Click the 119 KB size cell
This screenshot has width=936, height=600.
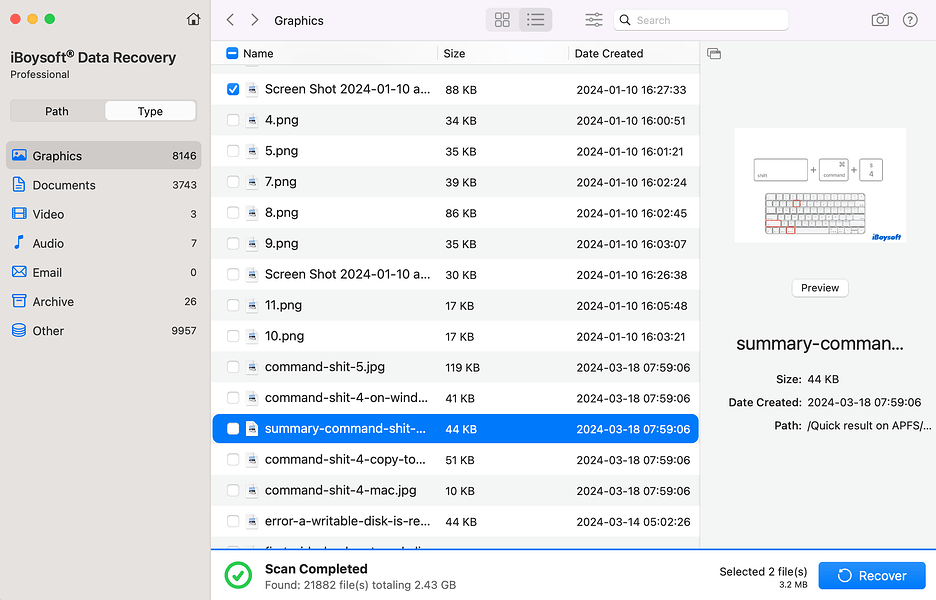point(462,367)
